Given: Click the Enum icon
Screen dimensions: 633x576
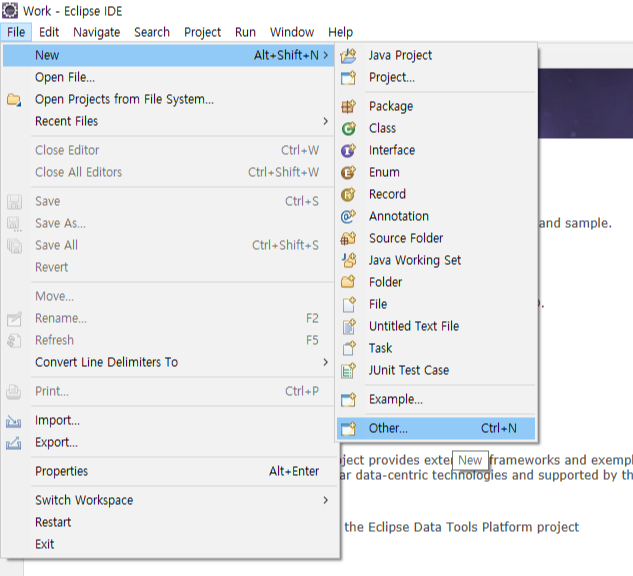Looking at the screenshot, I should click(x=348, y=172).
